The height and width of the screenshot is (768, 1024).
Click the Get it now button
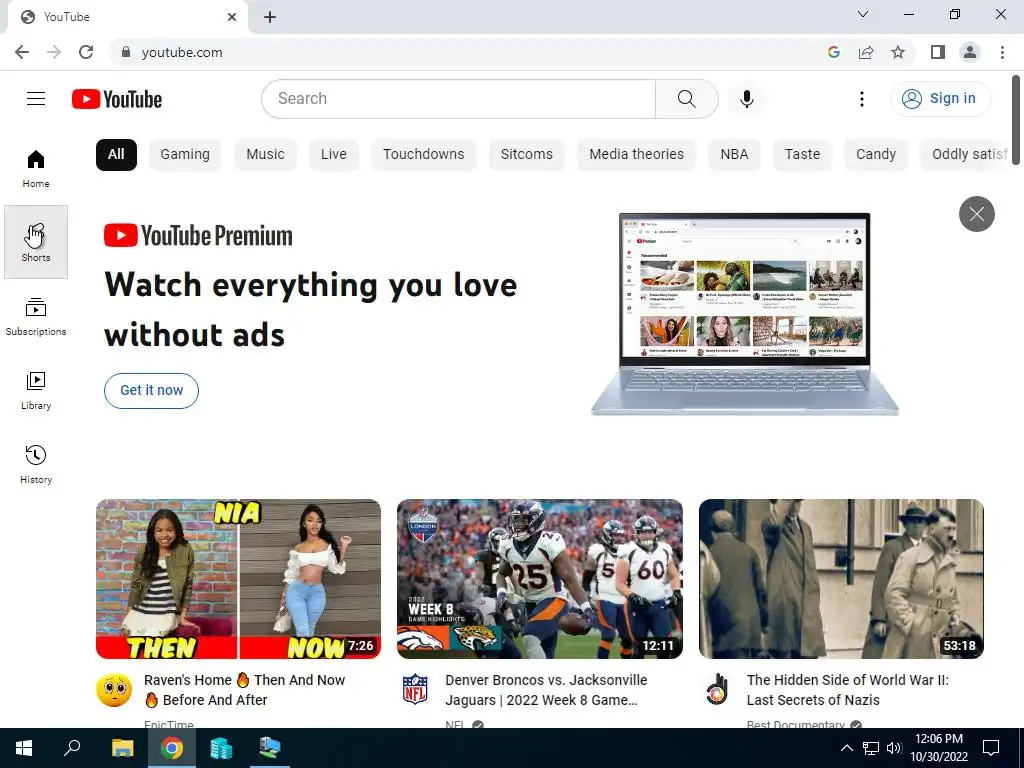click(x=152, y=391)
